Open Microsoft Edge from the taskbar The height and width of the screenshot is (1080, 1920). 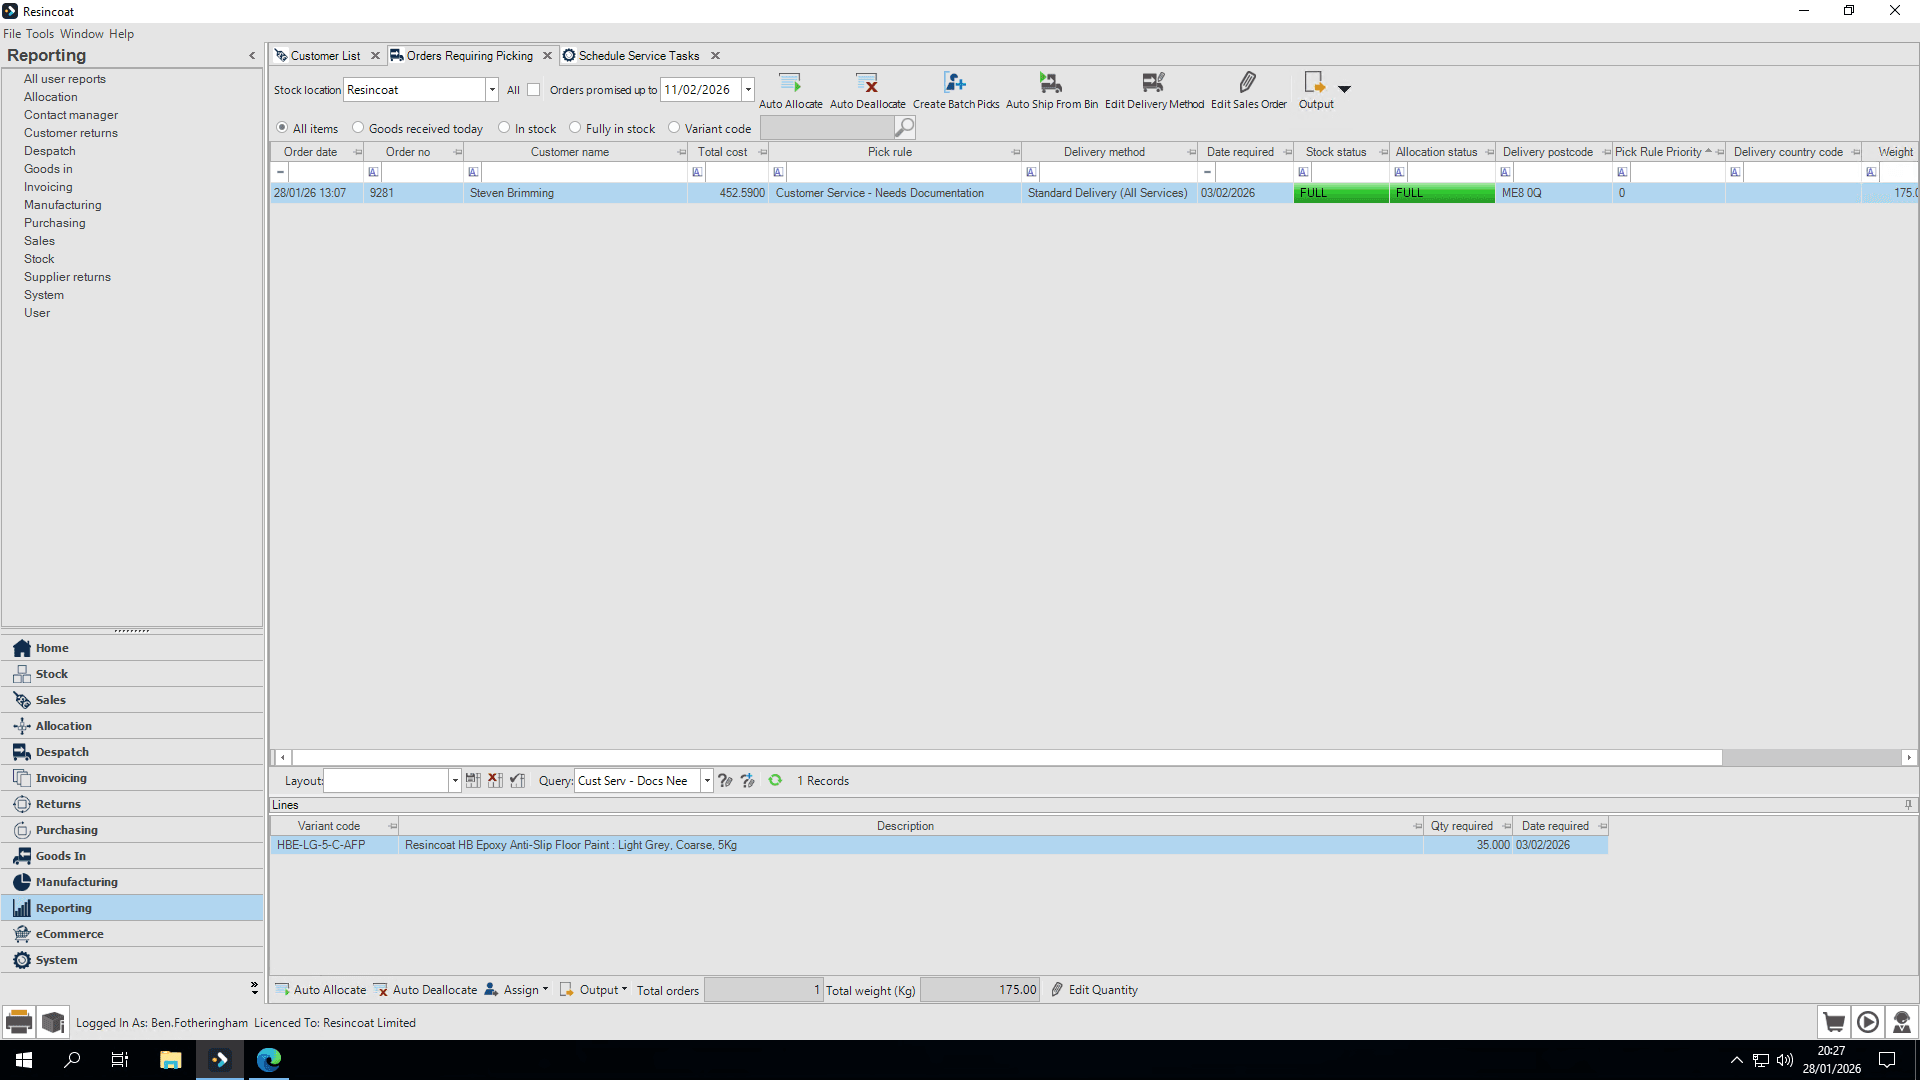tap(269, 1059)
